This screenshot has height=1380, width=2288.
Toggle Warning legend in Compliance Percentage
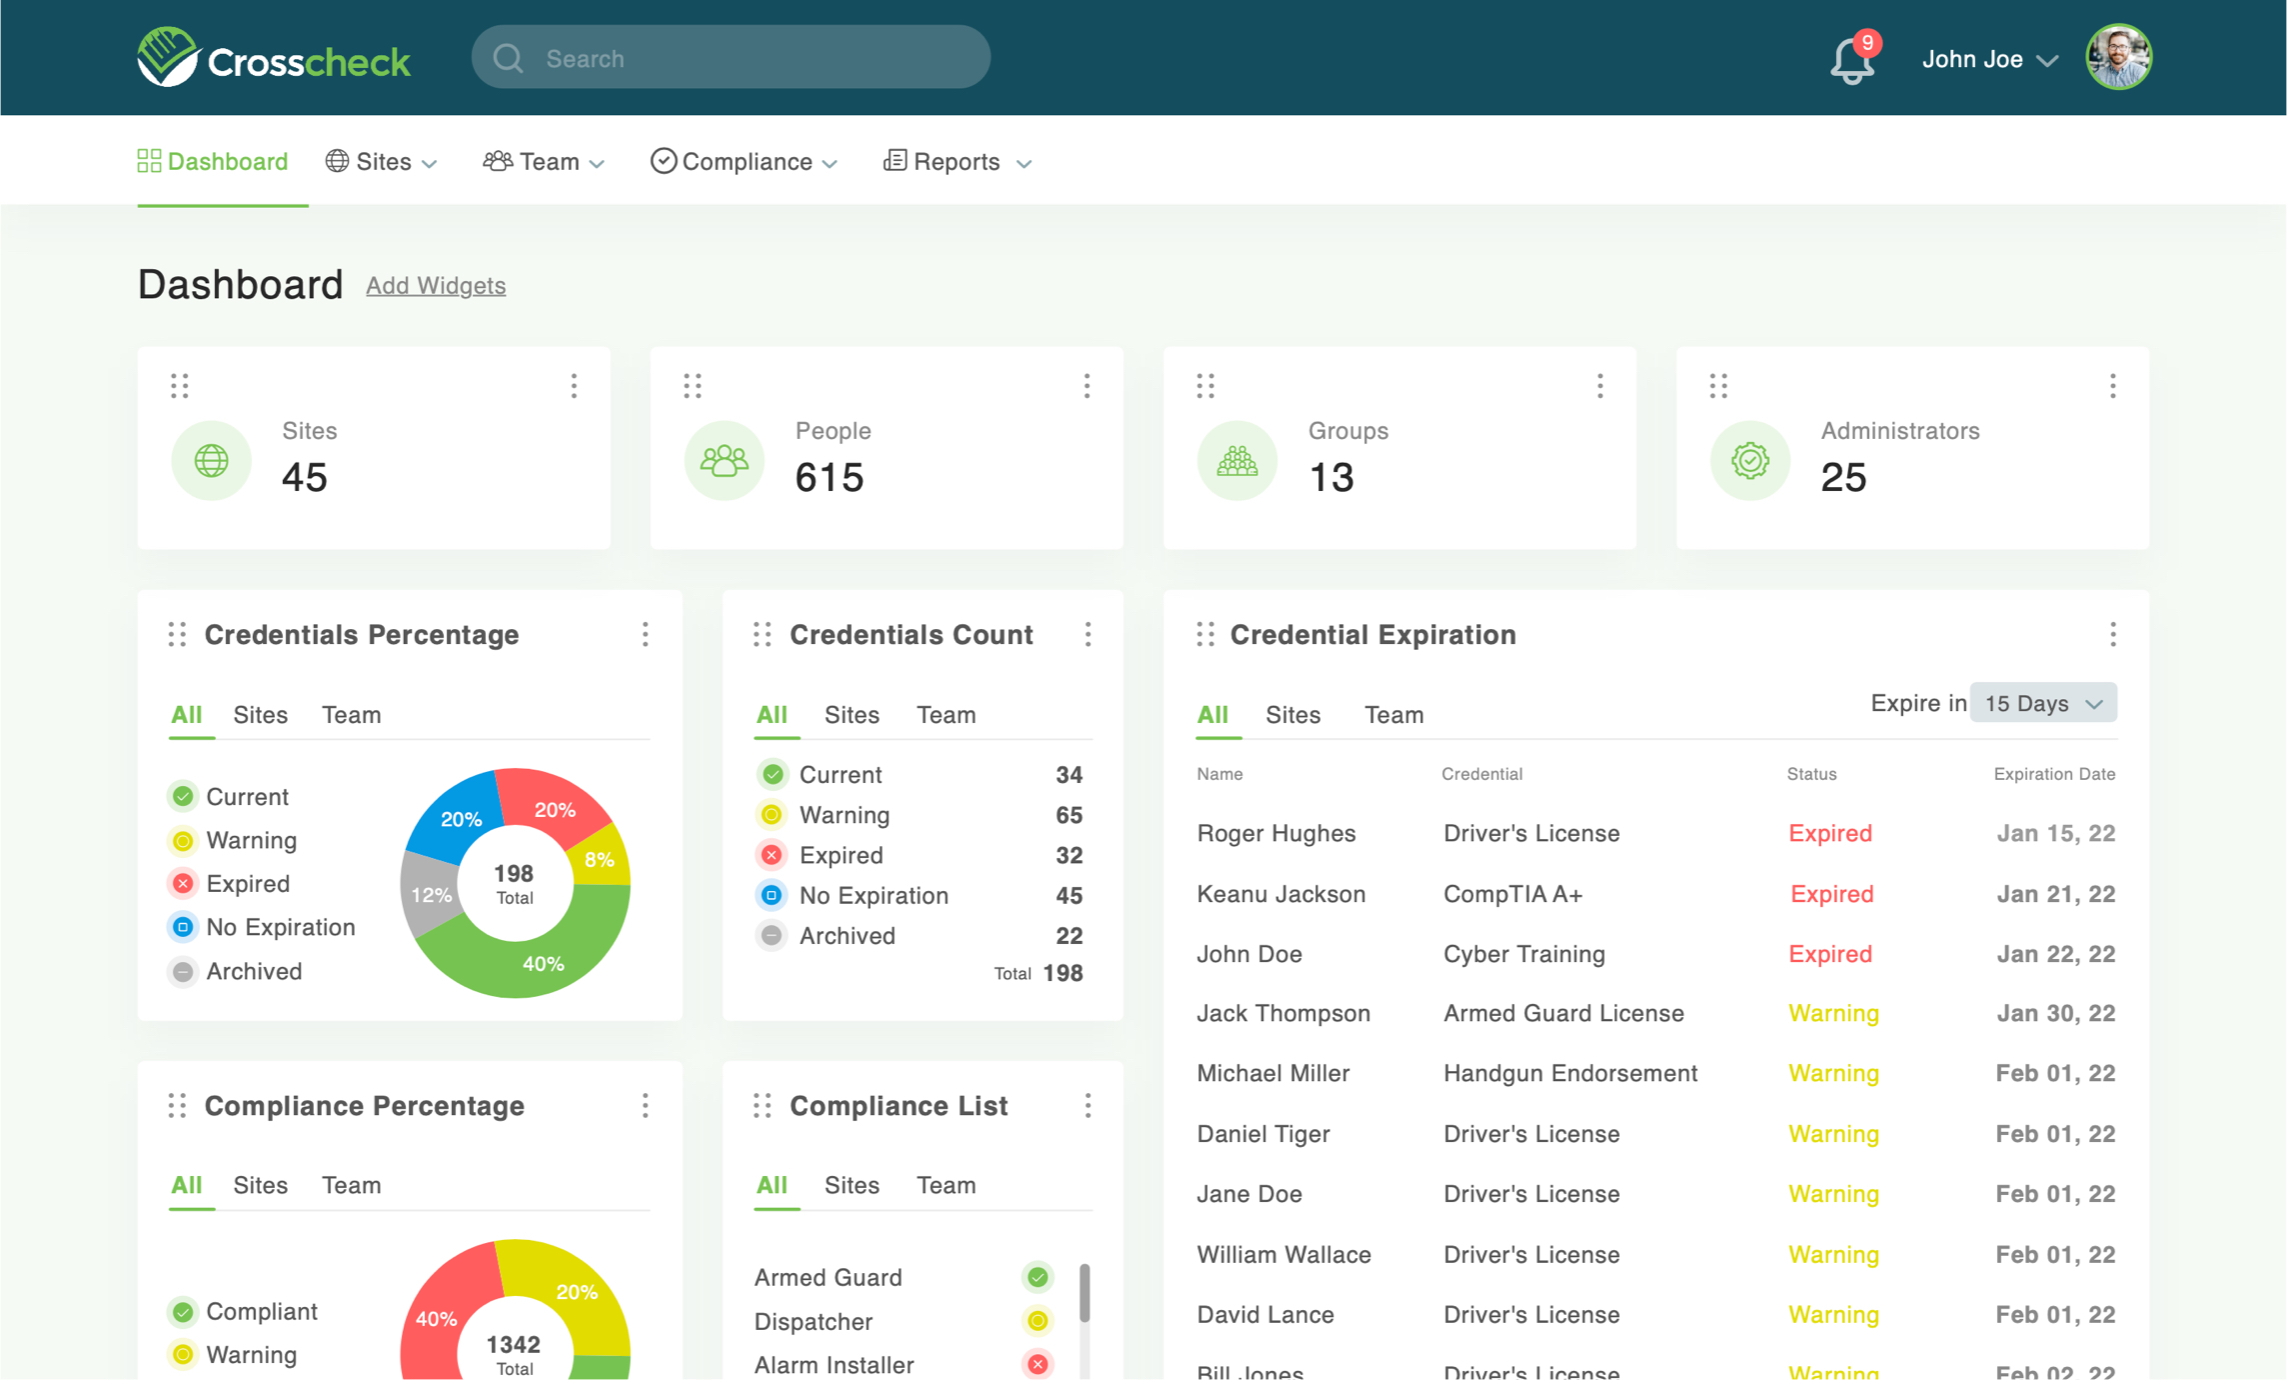tap(233, 1355)
